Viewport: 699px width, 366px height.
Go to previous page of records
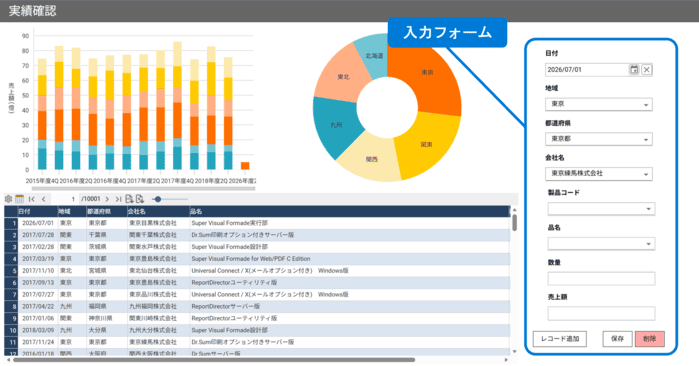pyautogui.click(x=43, y=199)
